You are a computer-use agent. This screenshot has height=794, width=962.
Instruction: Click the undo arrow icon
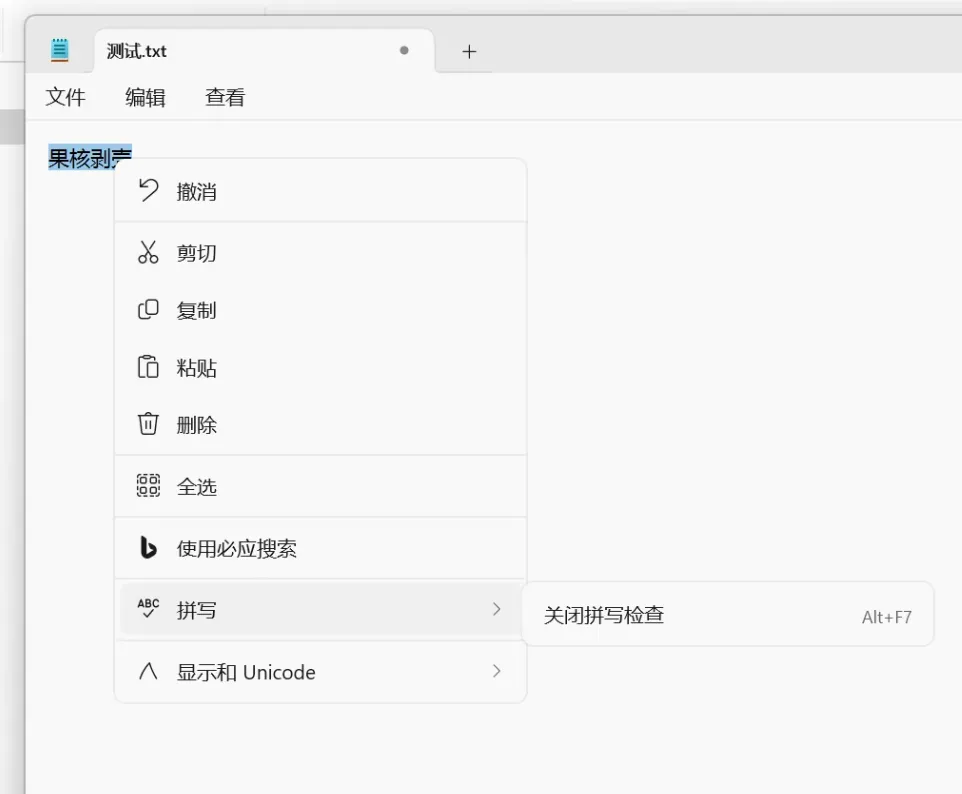click(148, 190)
